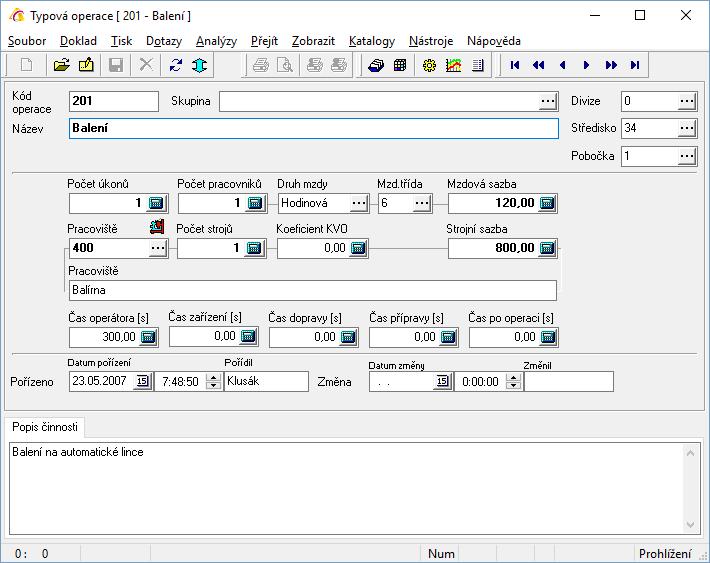Open Datum pořízení calendar picker
Image resolution: width=710 pixels, height=563 pixels.
point(142,381)
